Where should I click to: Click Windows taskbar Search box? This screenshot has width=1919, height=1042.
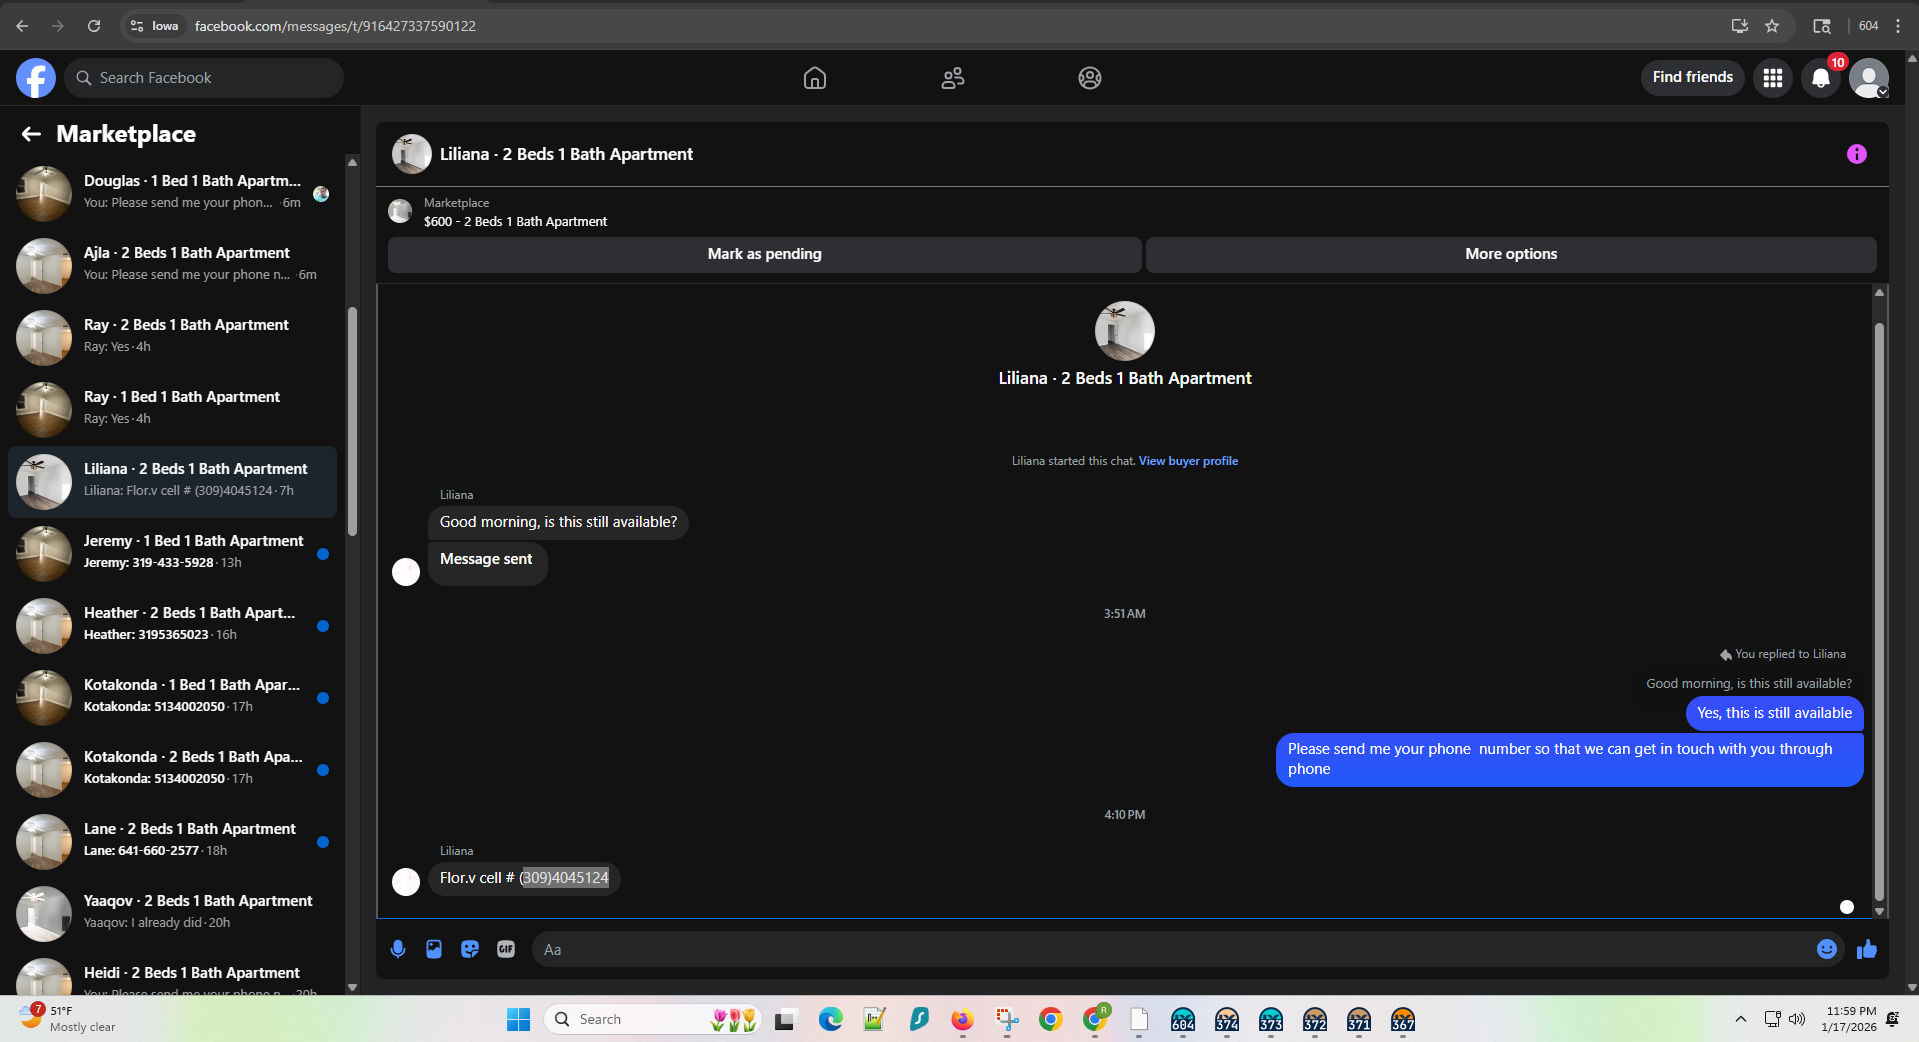(x=652, y=1019)
